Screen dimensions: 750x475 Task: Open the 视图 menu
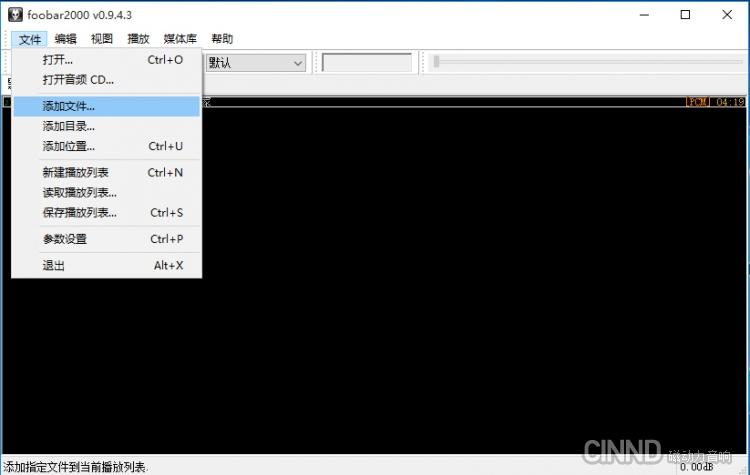point(102,39)
